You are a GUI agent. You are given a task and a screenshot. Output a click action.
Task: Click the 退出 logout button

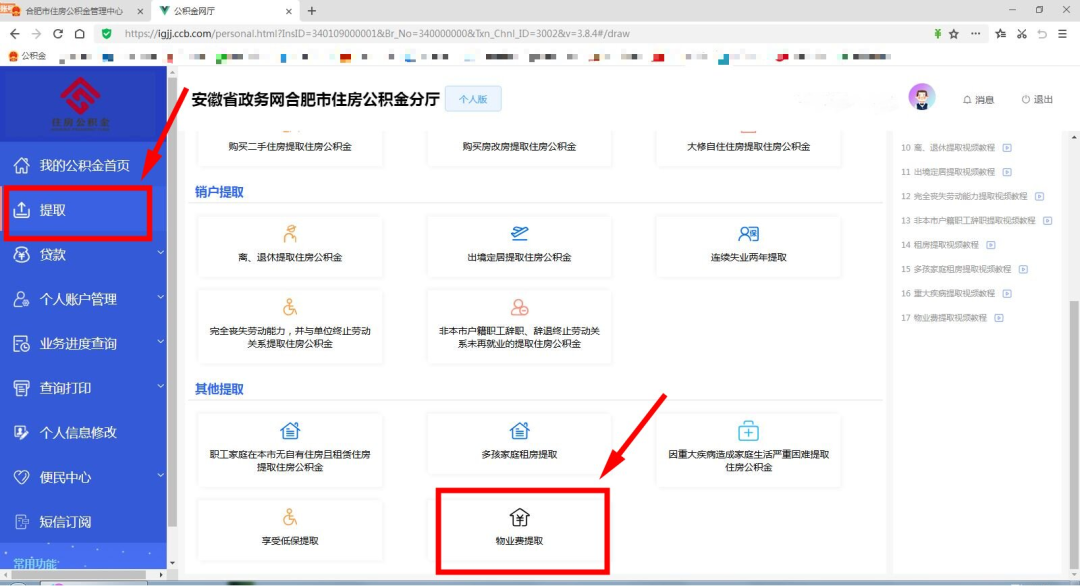pos(1037,100)
